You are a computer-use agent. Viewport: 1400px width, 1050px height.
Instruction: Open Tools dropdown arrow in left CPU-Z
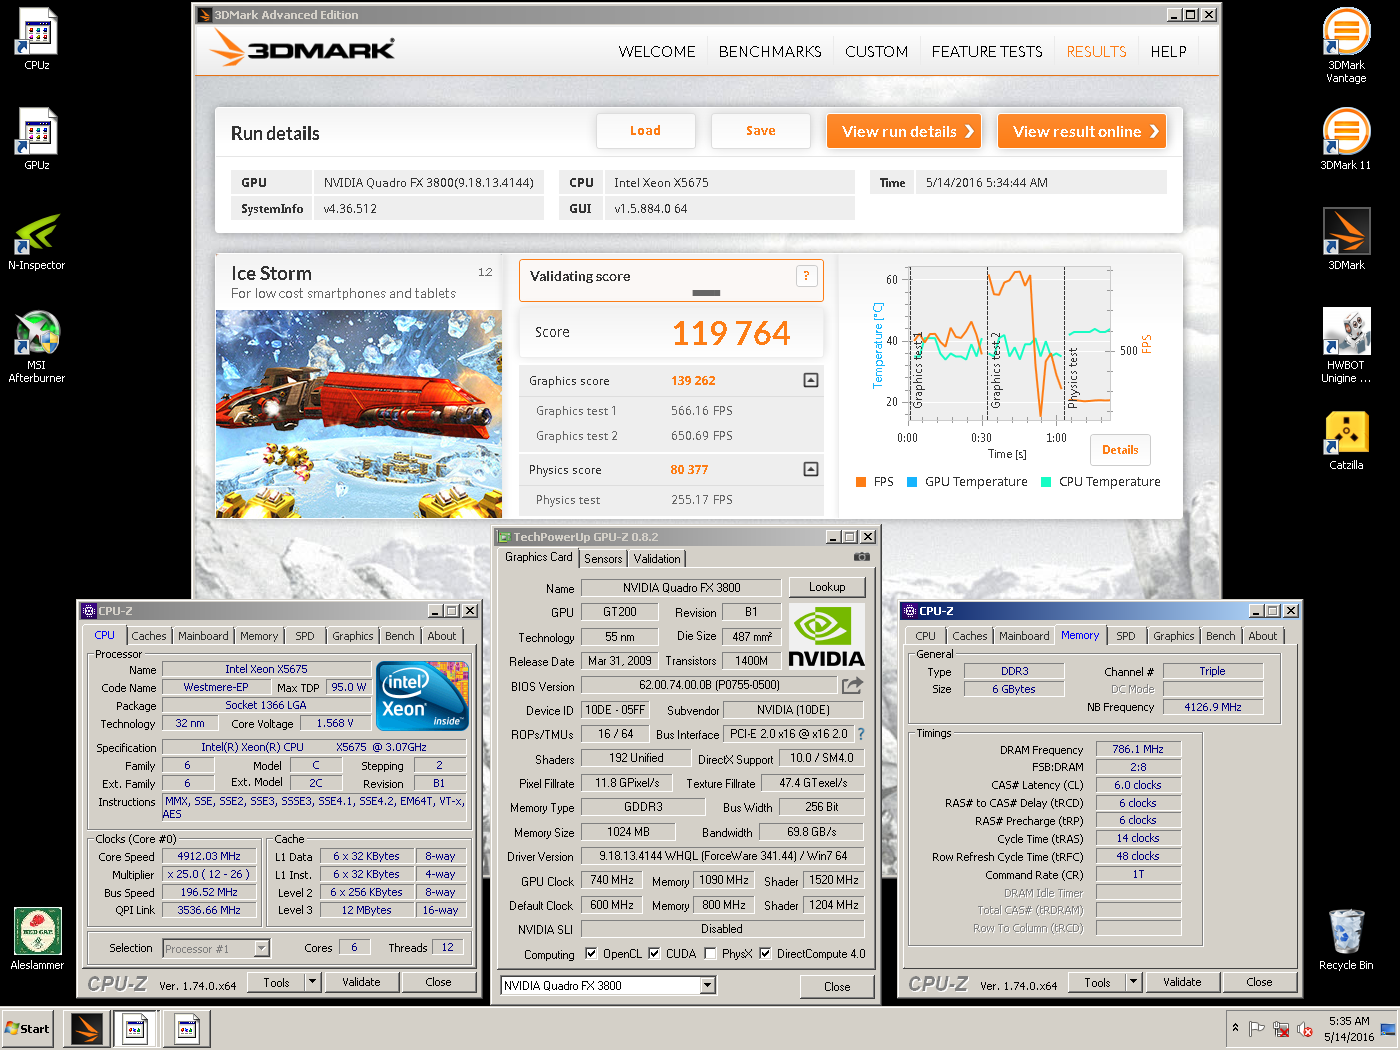[313, 982]
